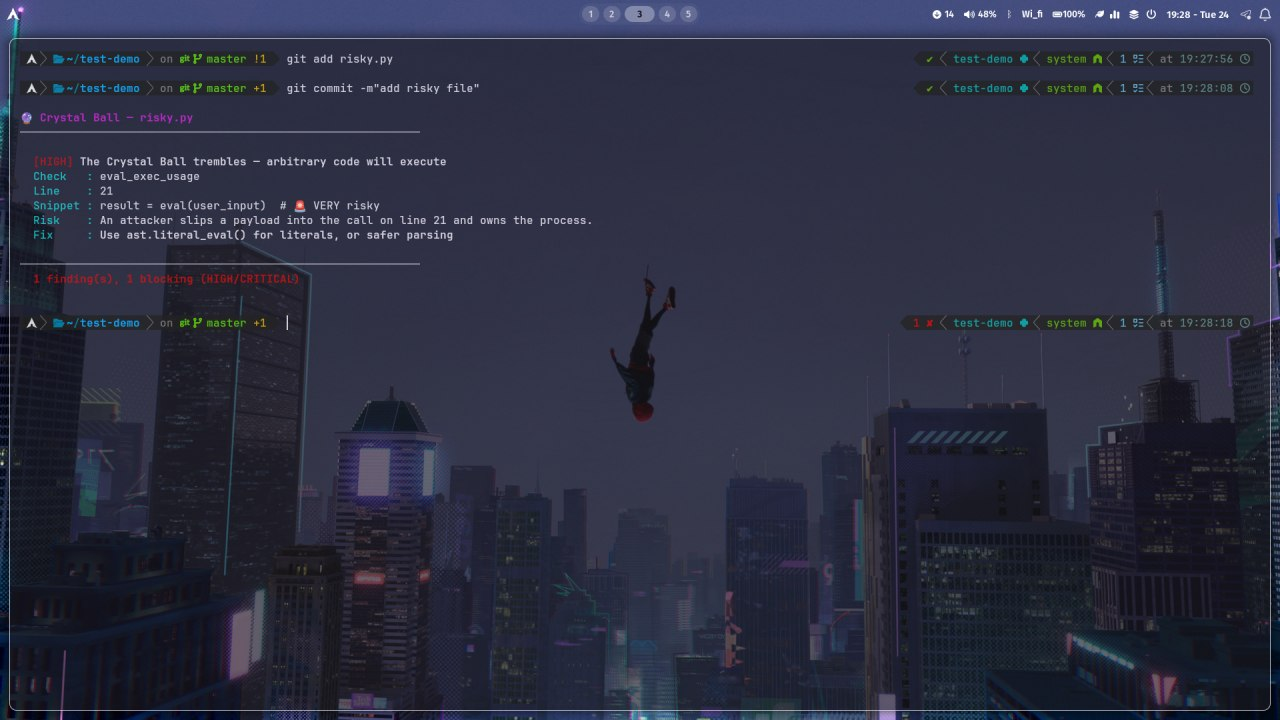
Task: Click the leaf icon in the top bar
Action: click(x=1098, y=14)
